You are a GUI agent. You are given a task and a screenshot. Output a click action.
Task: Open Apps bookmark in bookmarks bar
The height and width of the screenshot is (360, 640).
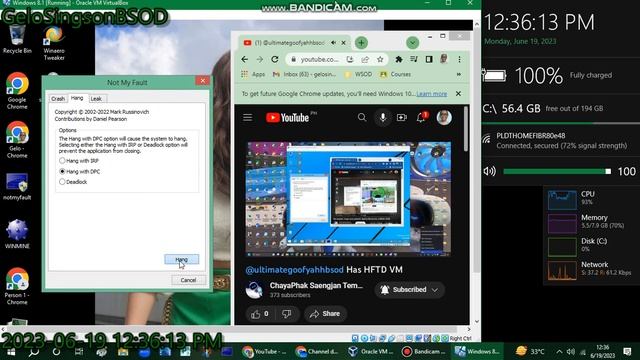point(253,74)
